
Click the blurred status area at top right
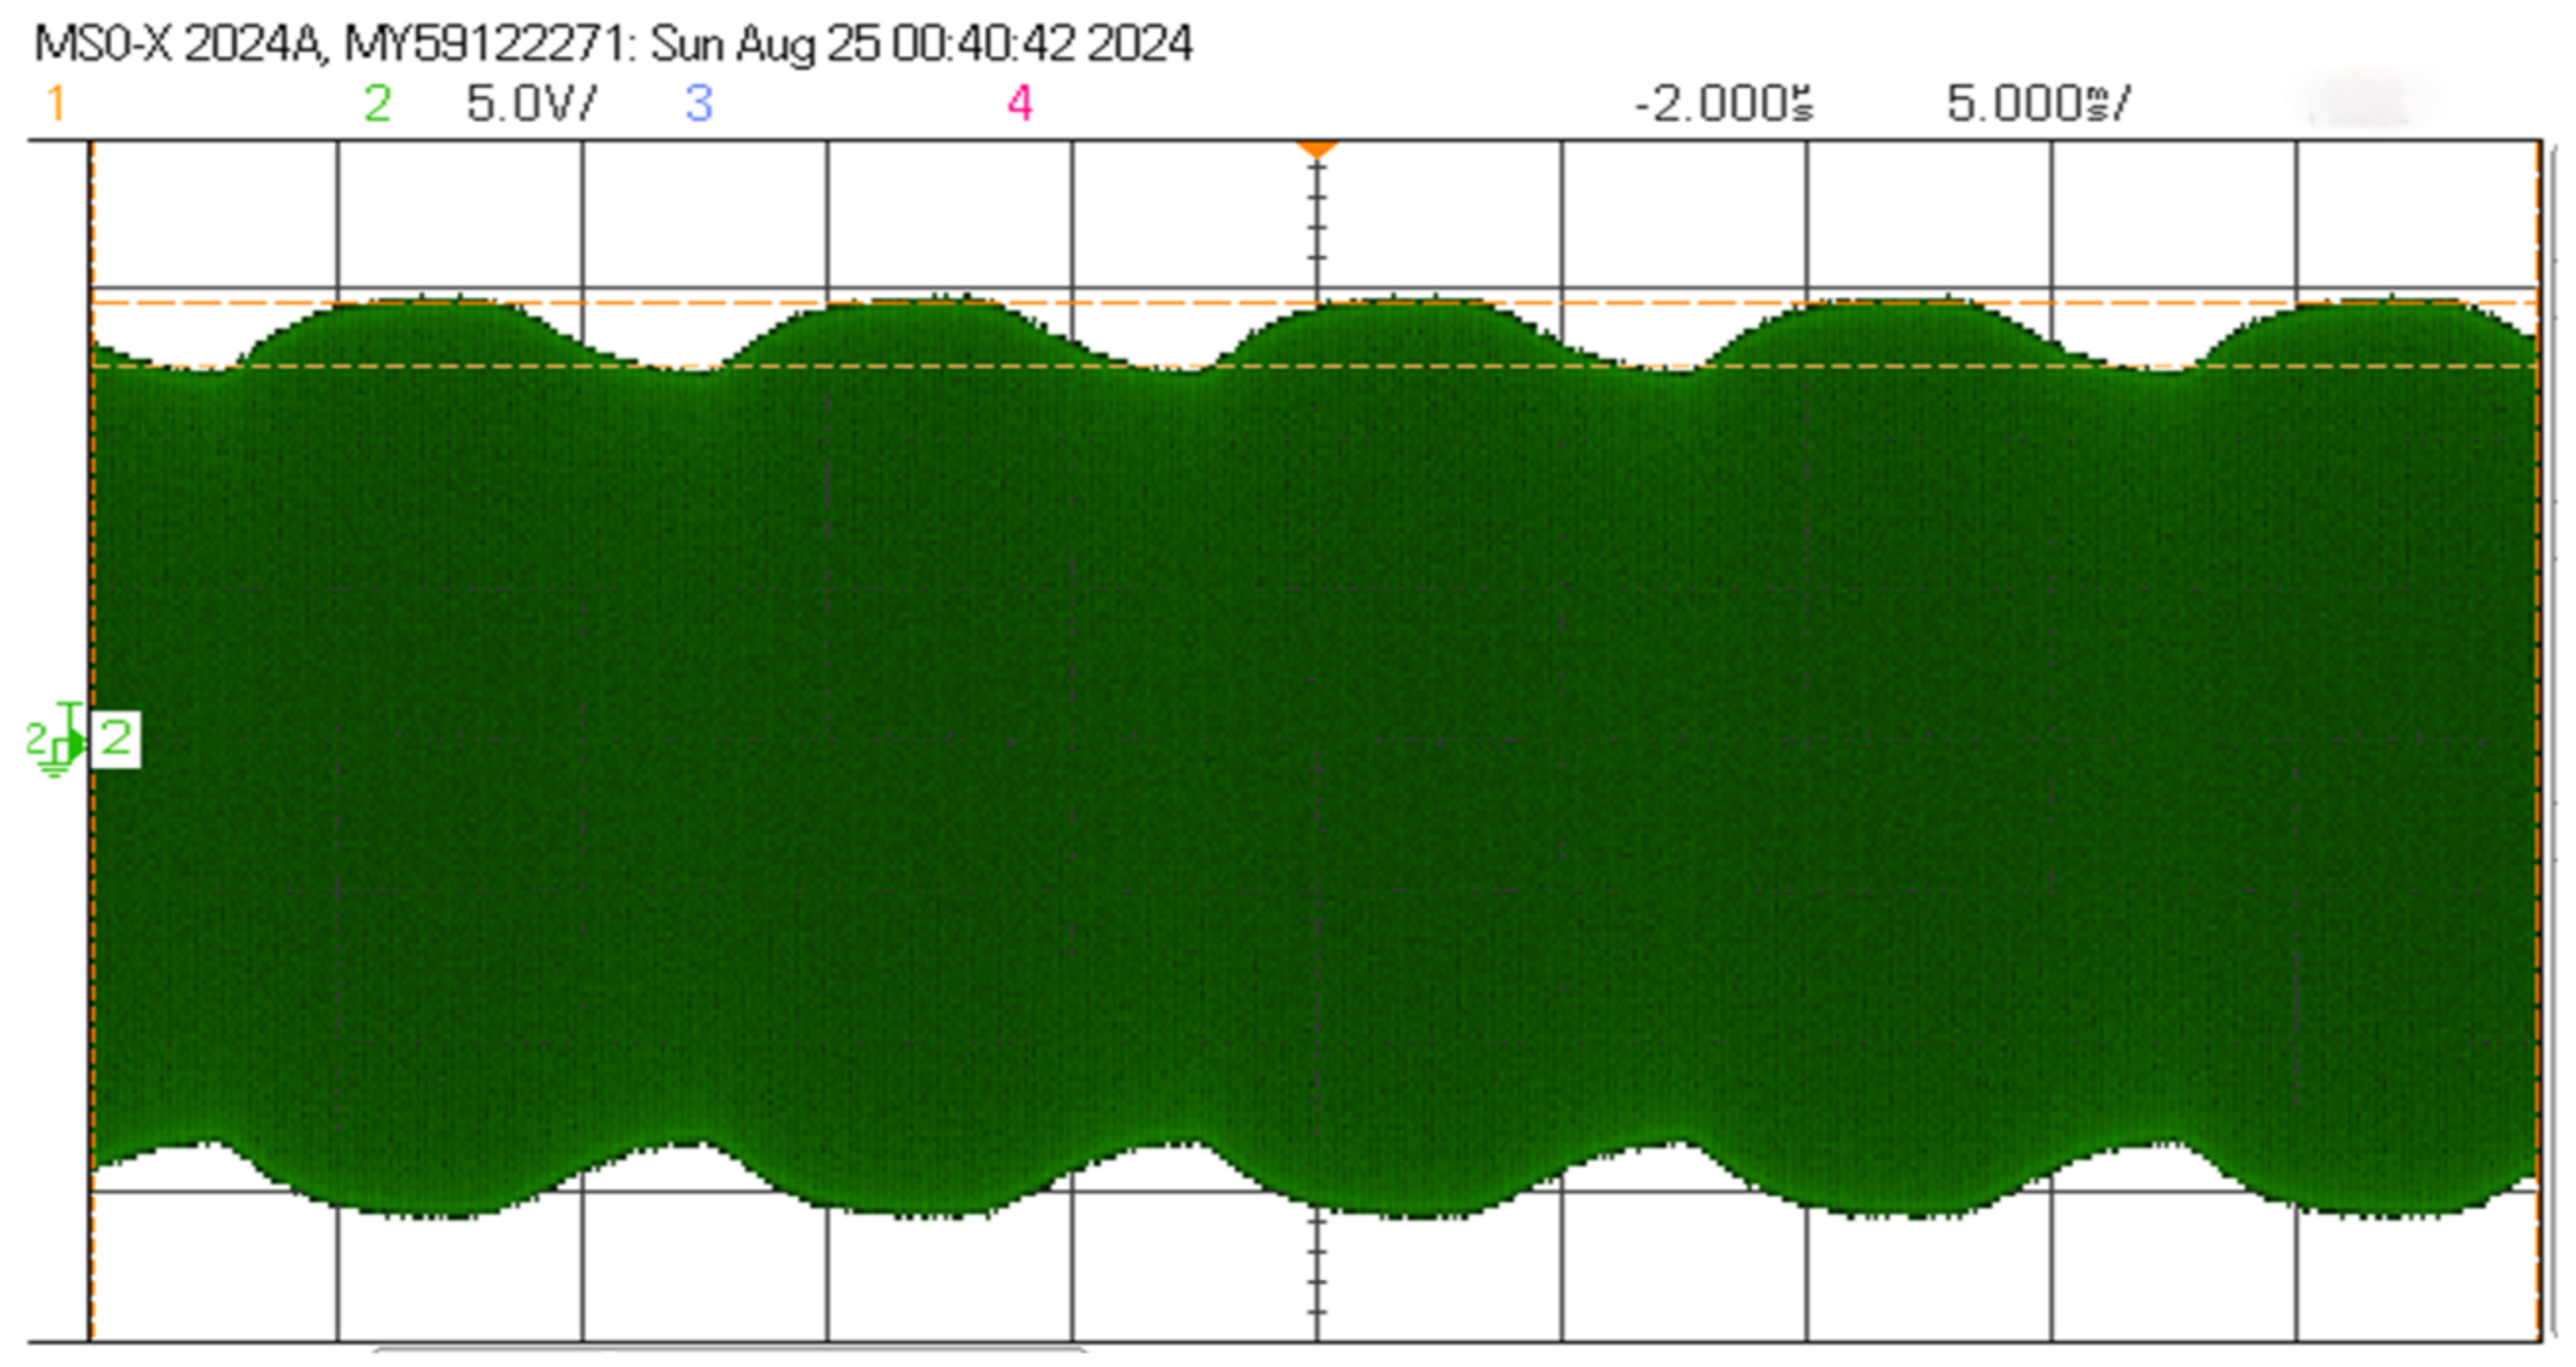pos(2372,102)
